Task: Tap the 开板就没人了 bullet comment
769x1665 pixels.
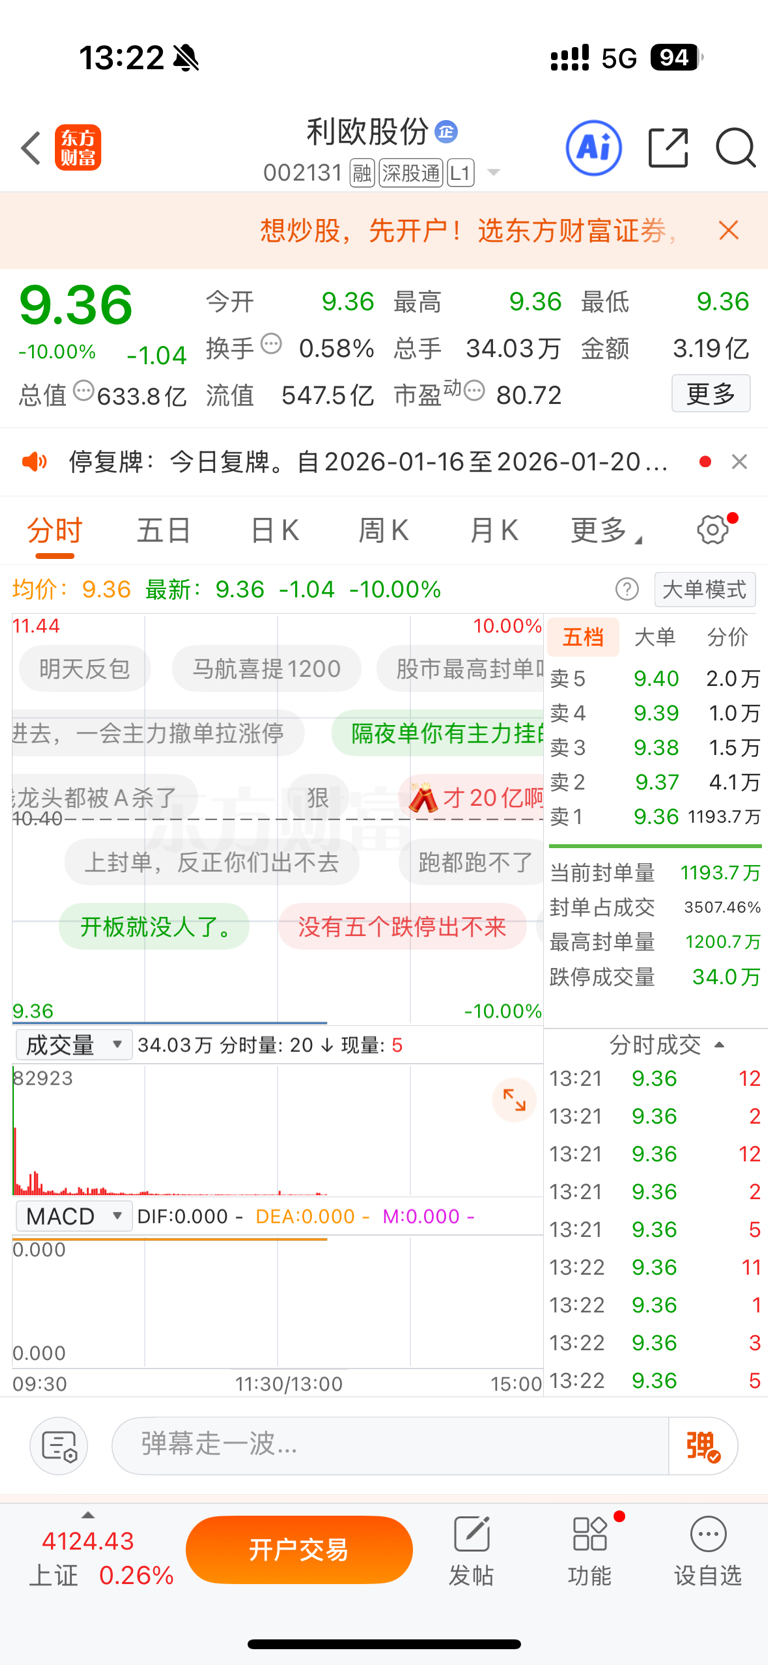Action: tap(154, 927)
